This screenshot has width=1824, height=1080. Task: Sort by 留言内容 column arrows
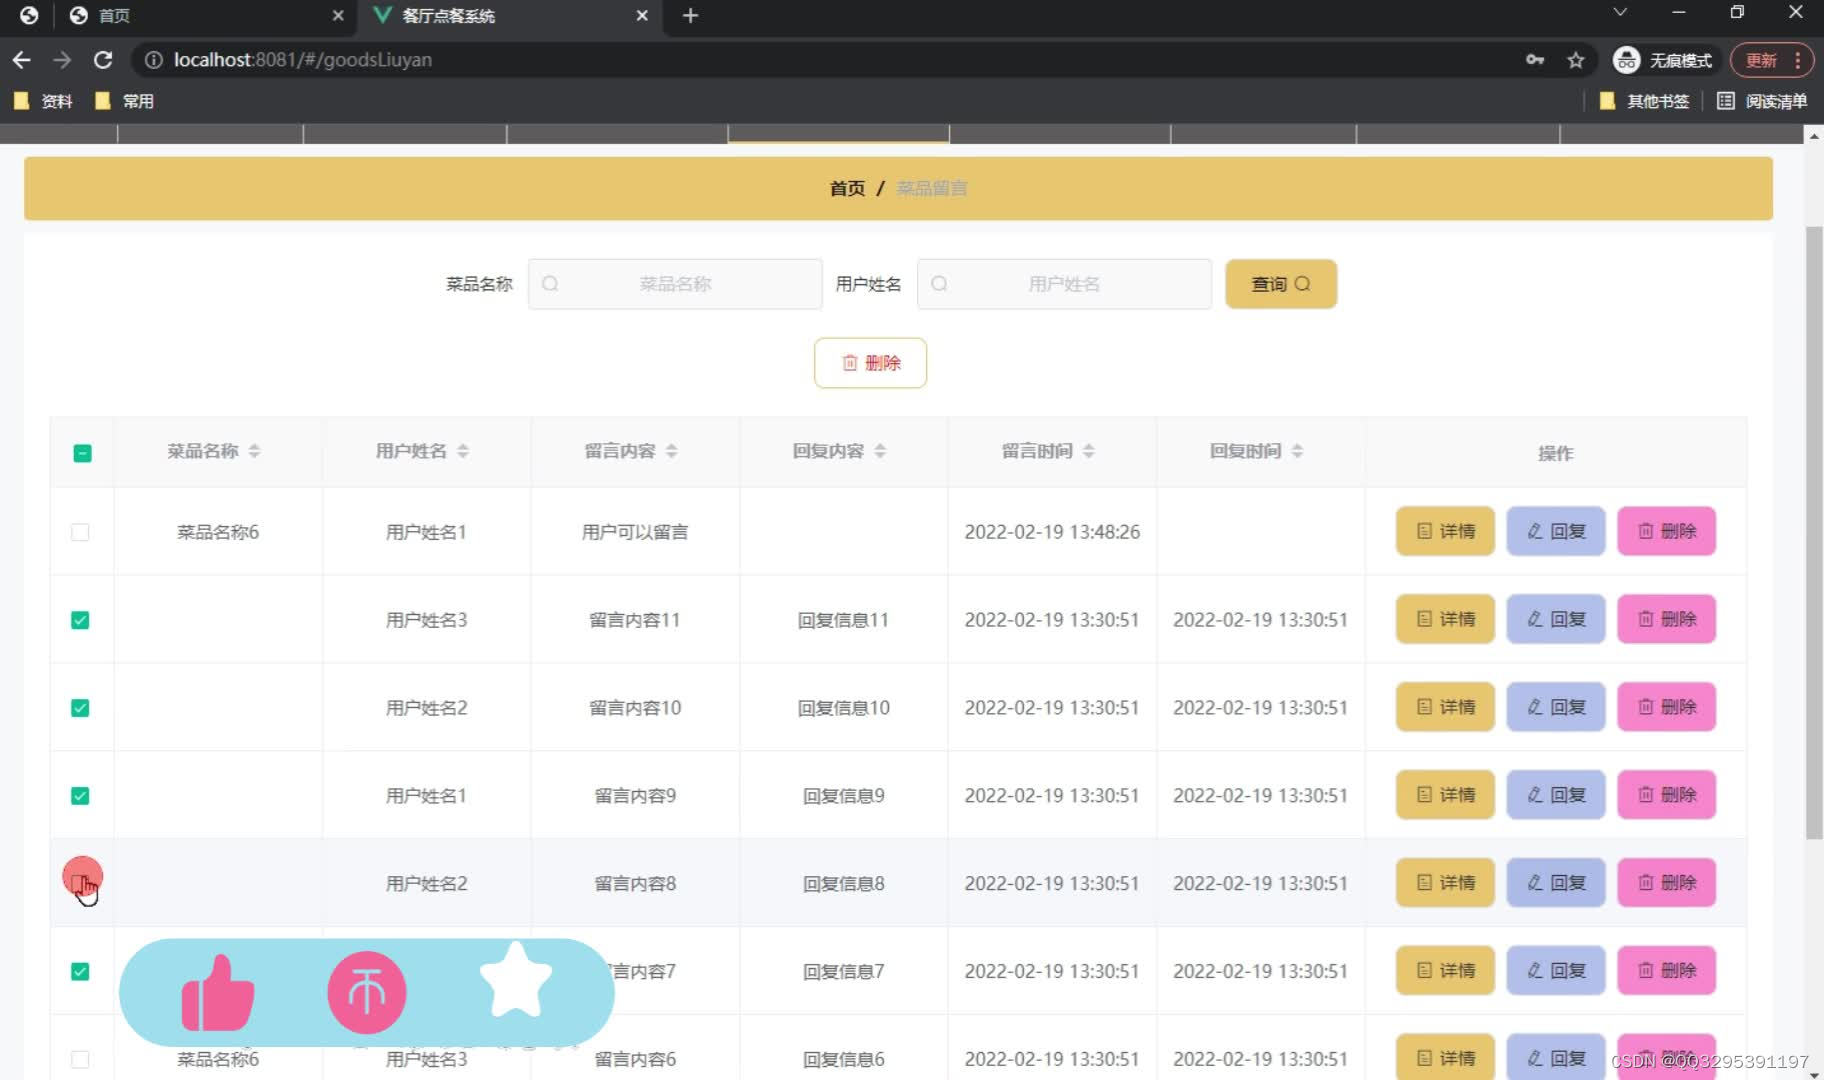point(671,451)
